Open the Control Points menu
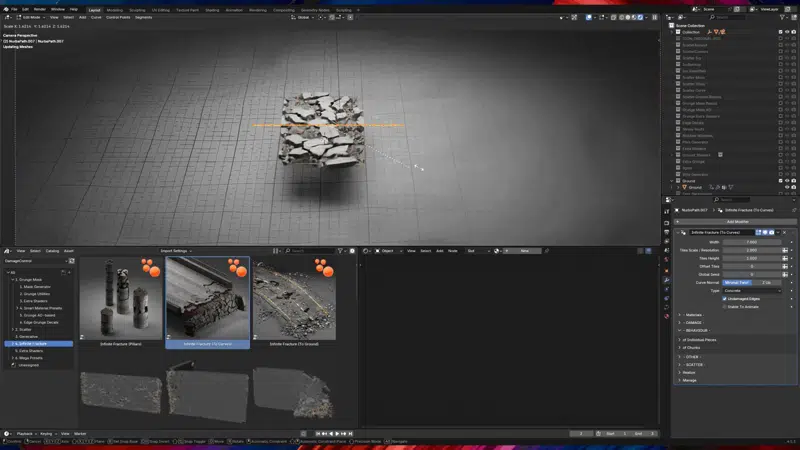Viewport: 800px width, 450px height. point(118,17)
